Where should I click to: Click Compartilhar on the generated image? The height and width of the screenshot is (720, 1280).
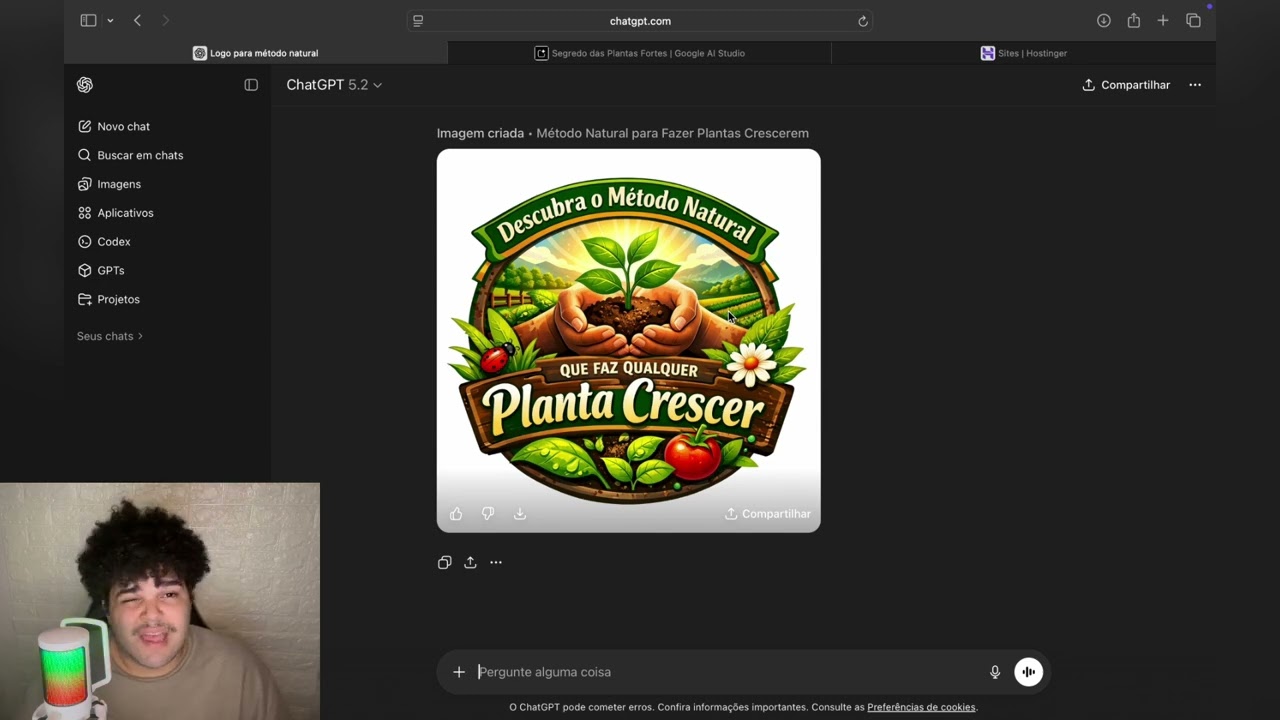point(768,514)
